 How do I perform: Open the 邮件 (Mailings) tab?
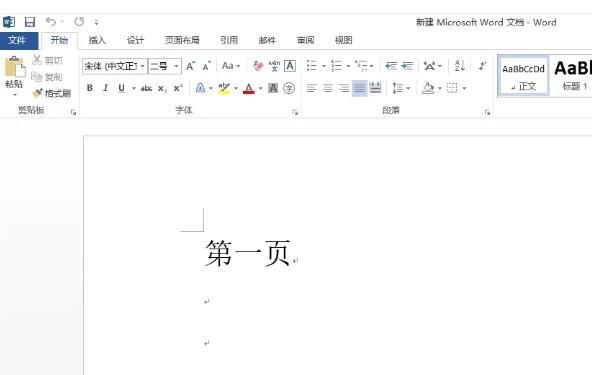pos(267,40)
